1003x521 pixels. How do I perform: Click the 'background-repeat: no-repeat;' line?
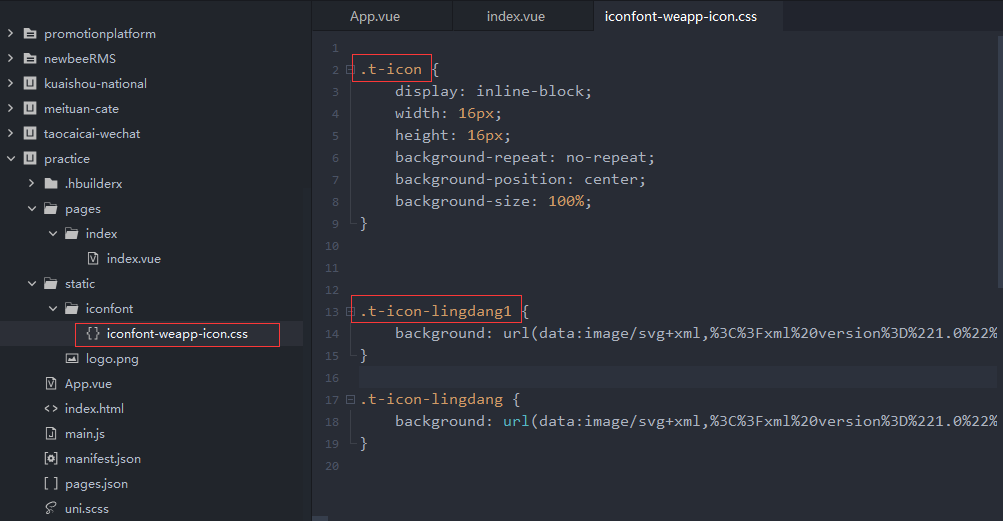pos(525,157)
